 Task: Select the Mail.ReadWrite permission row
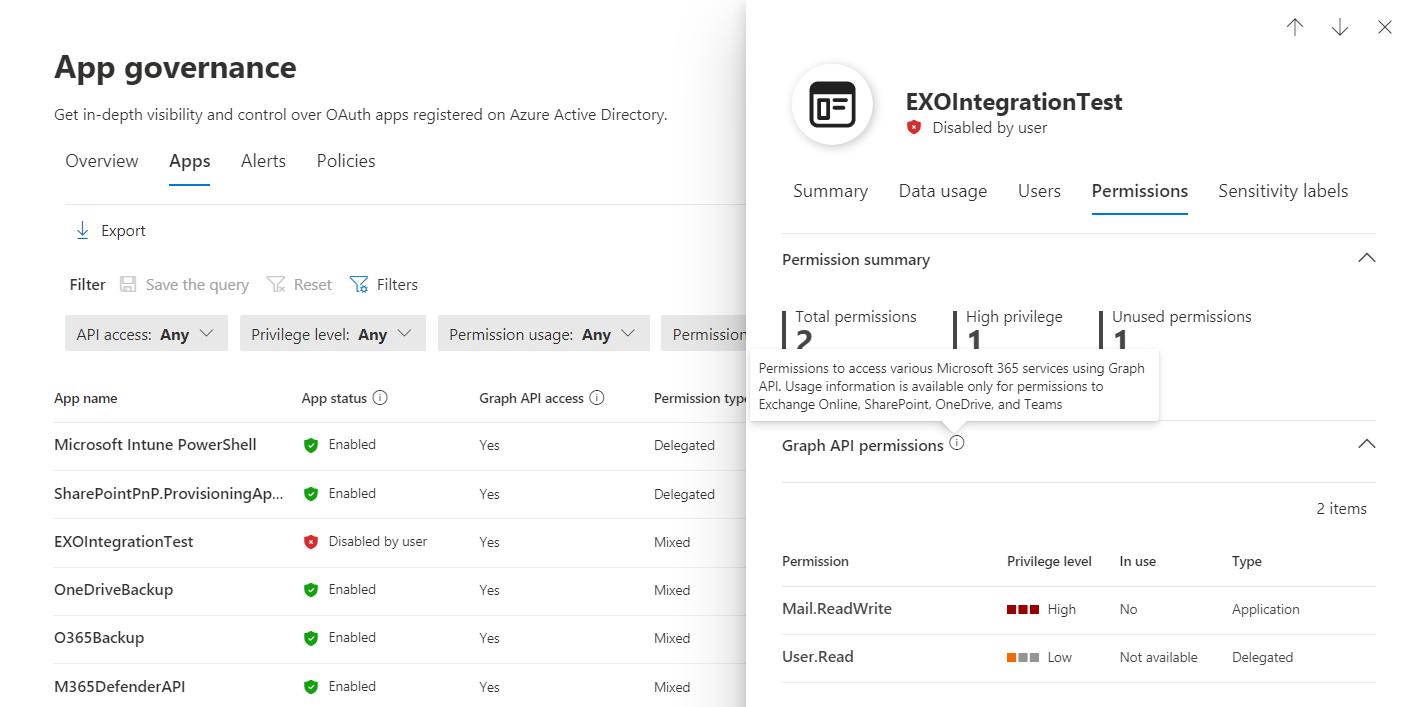point(1079,609)
